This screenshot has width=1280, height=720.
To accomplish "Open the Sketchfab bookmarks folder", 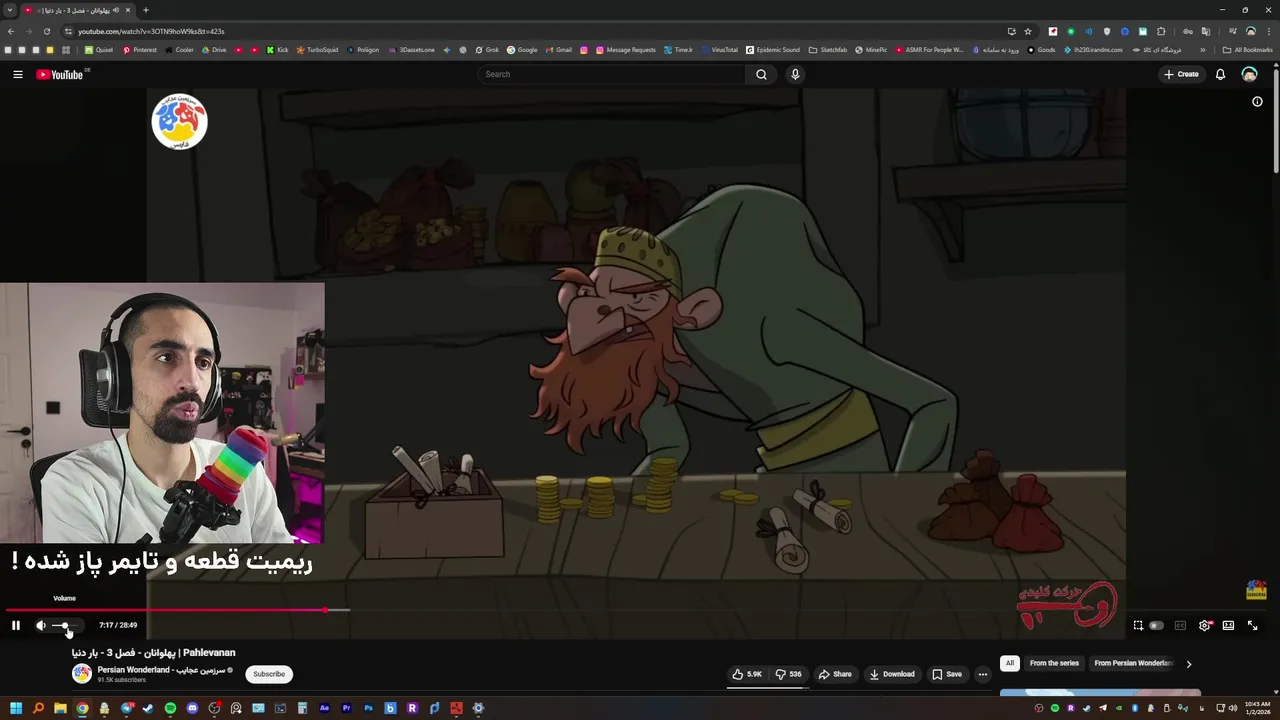I will (x=828, y=50).
